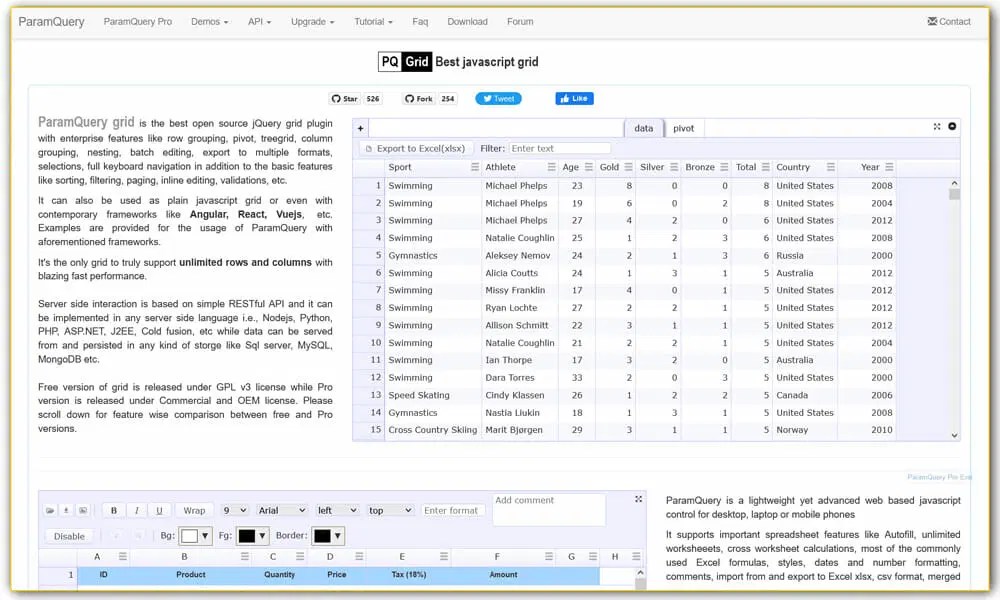
Task: Open the Fg color swatch picker
Action: pyautogui.click(x=249, y=535)
